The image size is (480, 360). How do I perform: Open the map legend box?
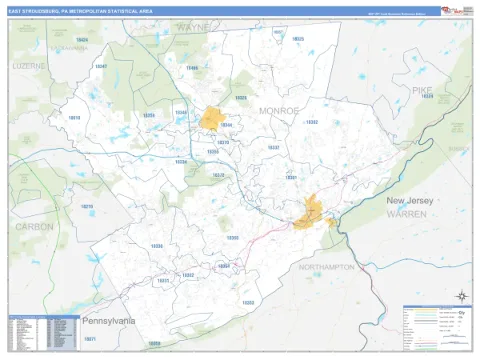pyautogui.click(x=437, y=328)
